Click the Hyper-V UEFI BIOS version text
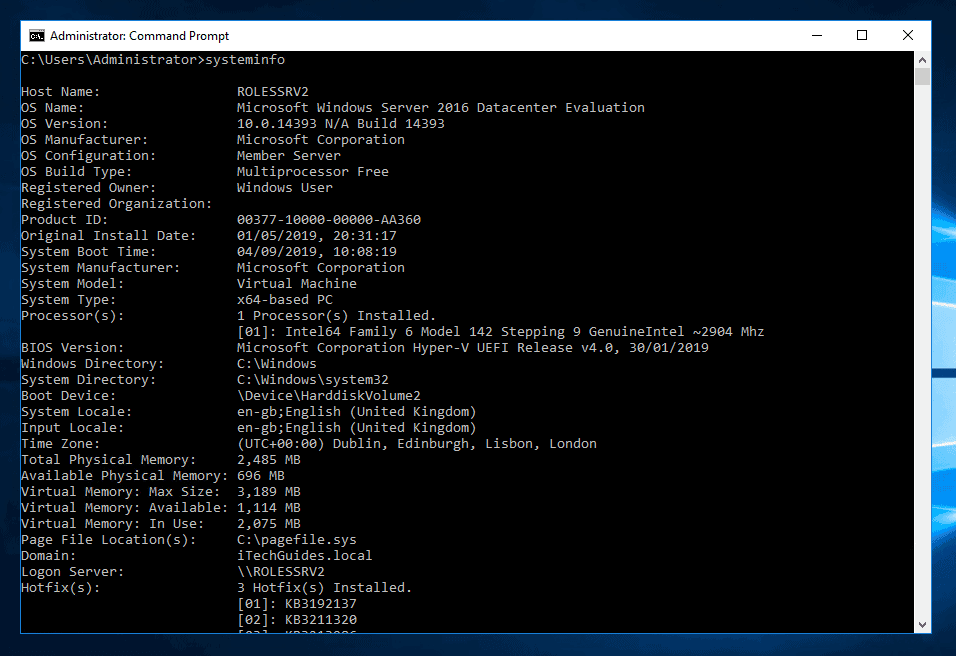 tap(473, 348)
